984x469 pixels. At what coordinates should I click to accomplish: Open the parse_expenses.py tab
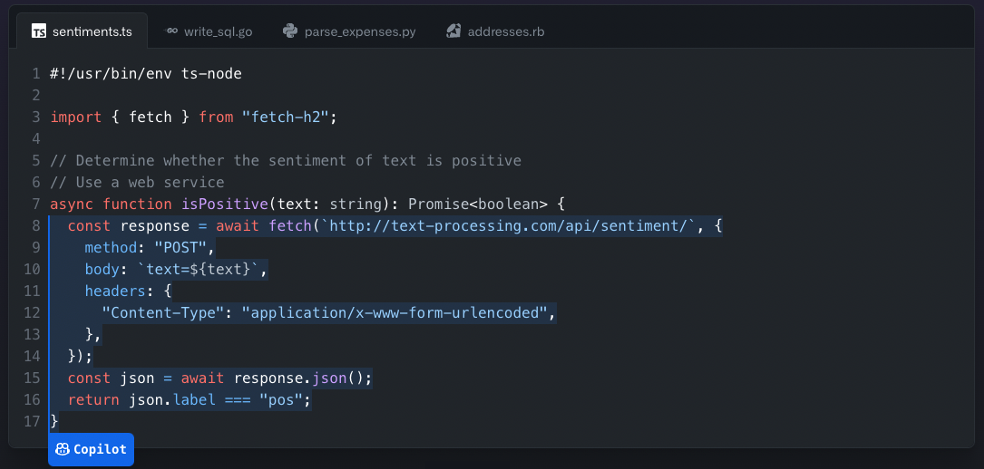coord(359,31)
